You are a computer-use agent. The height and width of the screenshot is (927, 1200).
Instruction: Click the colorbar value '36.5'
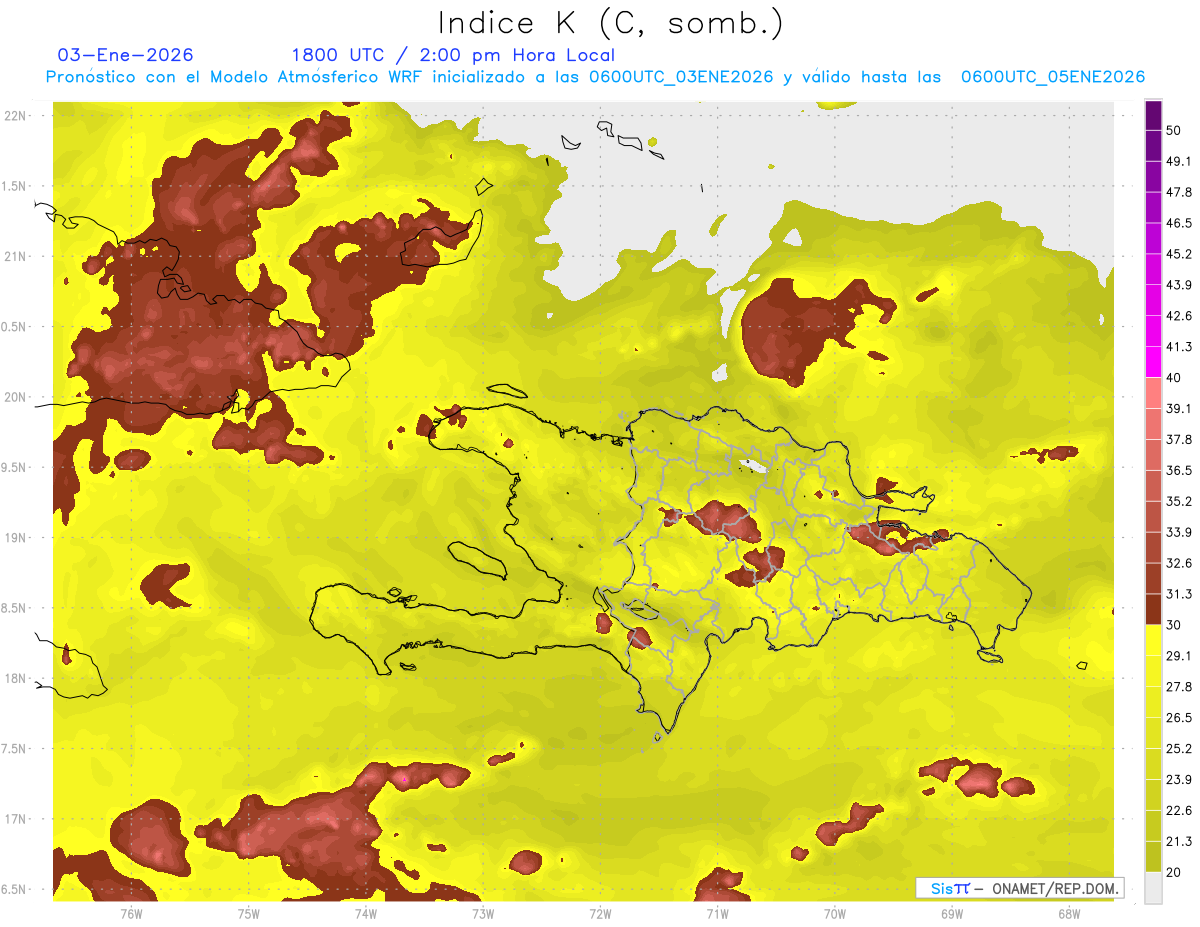(1179, 470)
